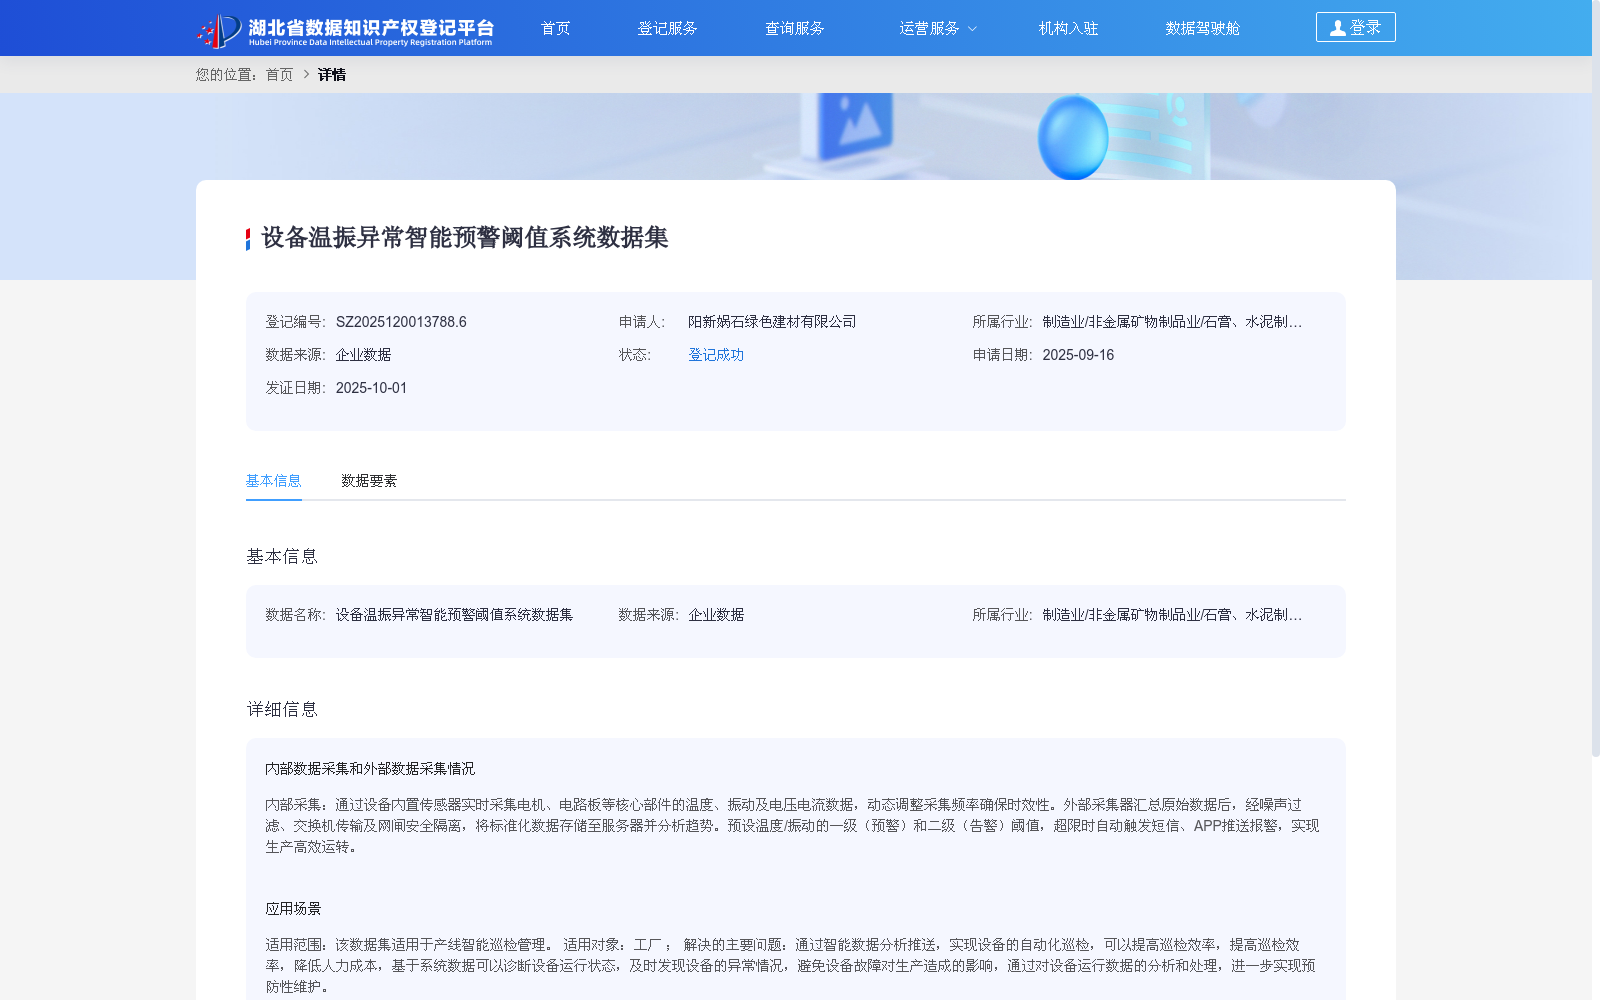Click the breadcrumb separator arrow
This screenshot has width=1600, height=1000.
click(306, 75)
